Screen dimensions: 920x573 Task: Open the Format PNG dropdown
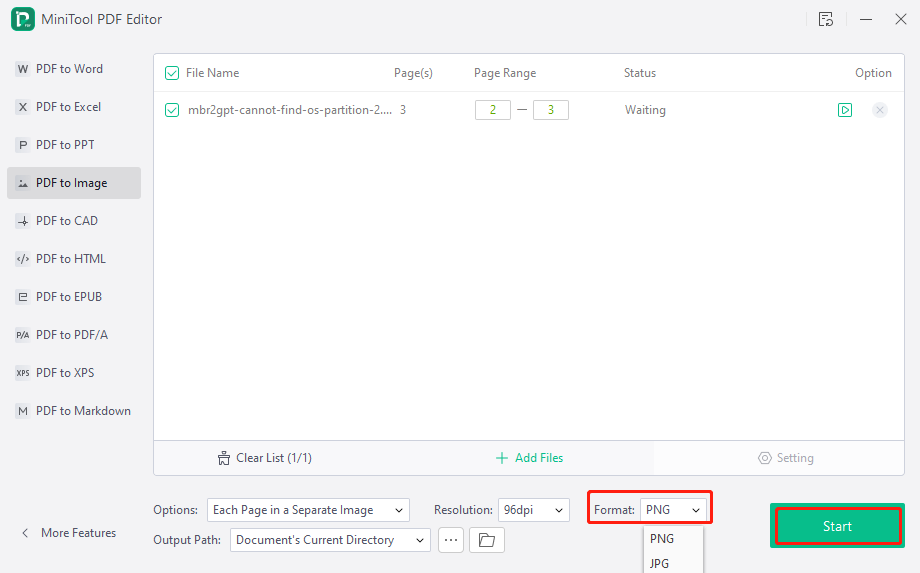(674, 510)
